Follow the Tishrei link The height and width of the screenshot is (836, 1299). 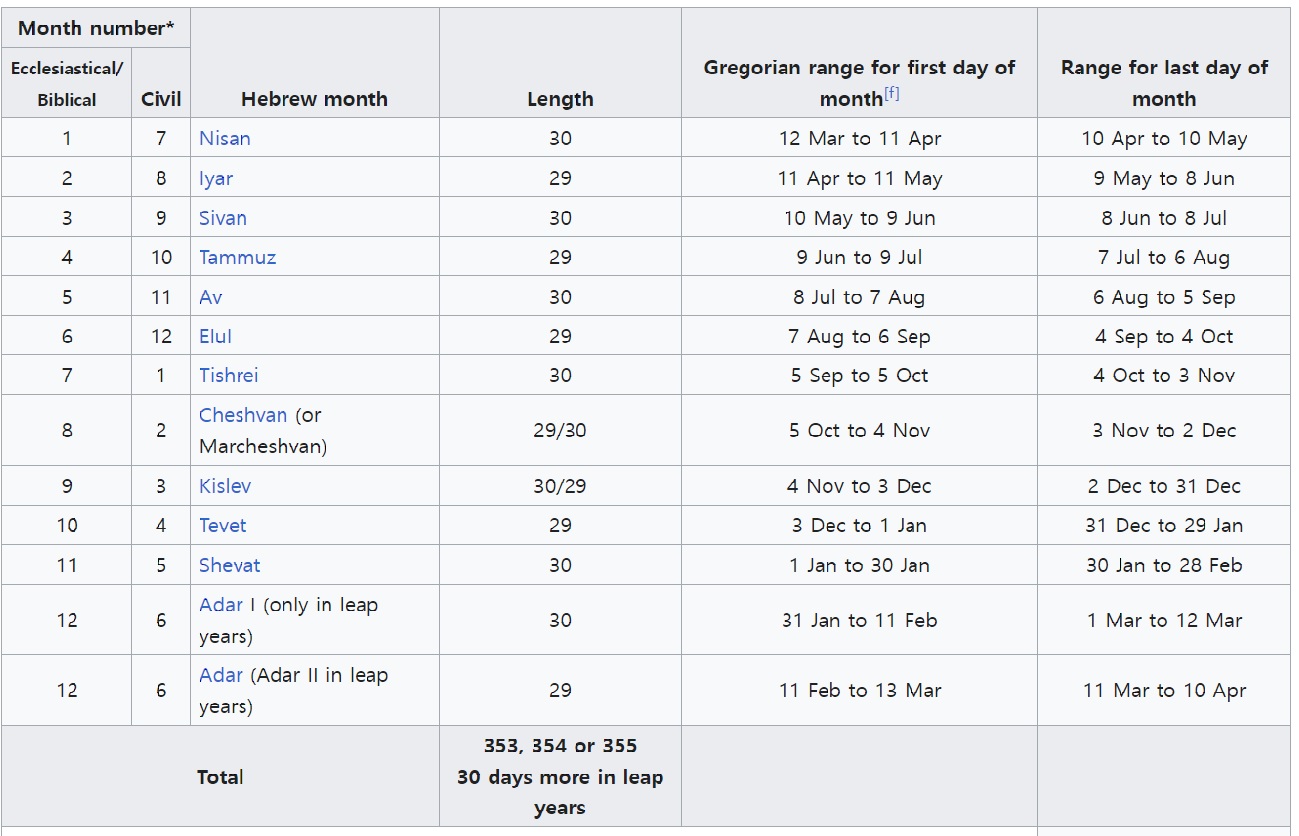coord(229,375)
